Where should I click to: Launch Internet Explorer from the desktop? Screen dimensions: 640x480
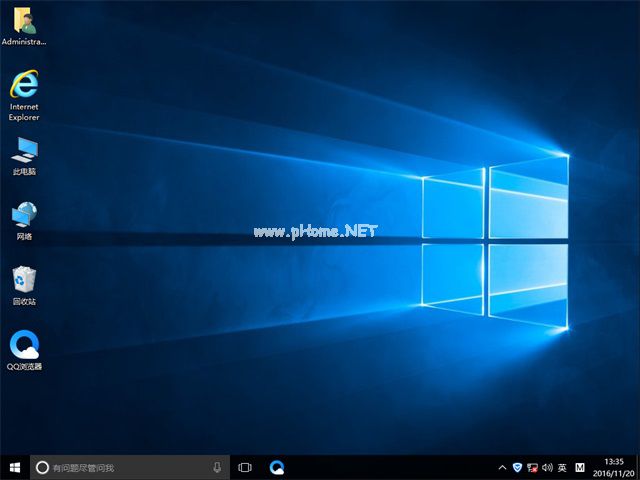[x=24, y=95]
